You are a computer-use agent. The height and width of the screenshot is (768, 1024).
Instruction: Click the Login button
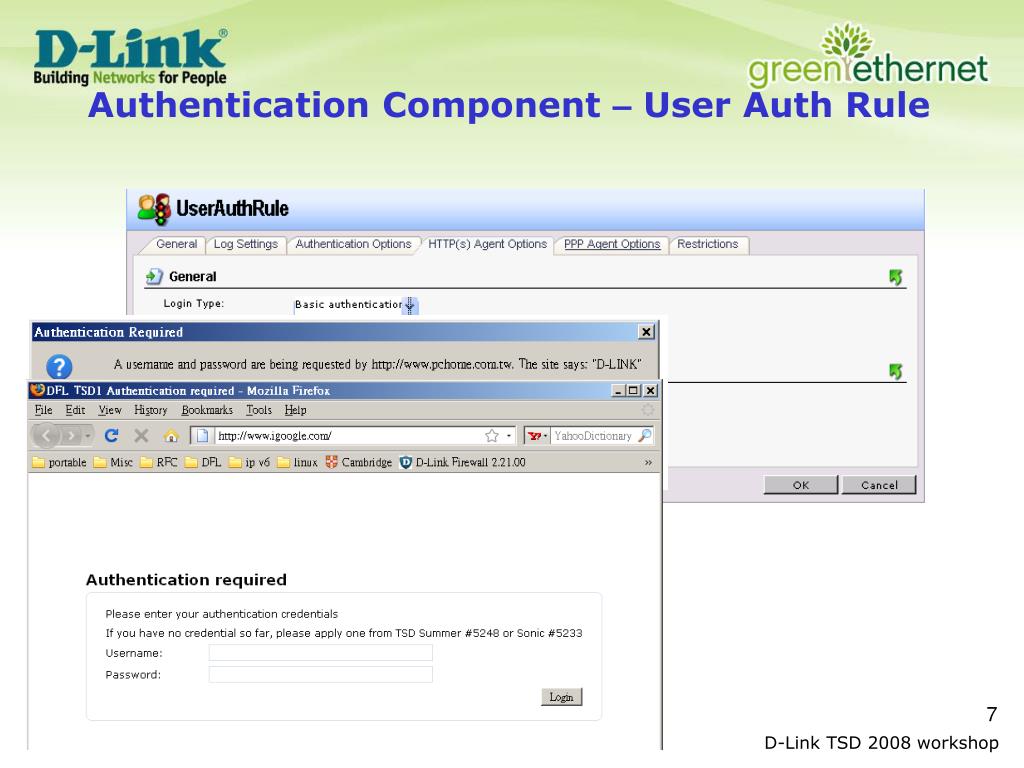tap(562, 697)
